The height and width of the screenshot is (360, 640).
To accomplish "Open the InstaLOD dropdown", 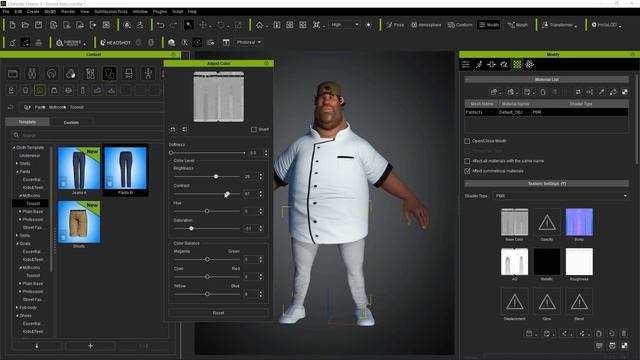I will (x=607, y=25).
